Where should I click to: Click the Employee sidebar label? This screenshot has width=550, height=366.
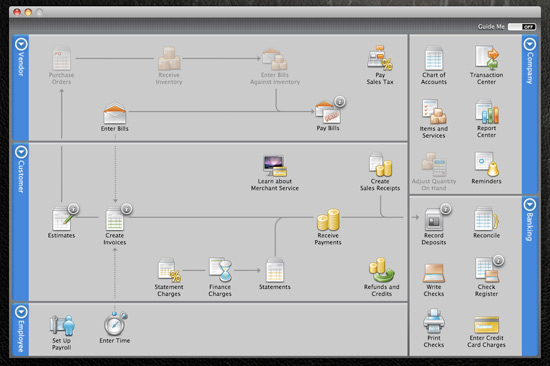coord(21,336)
